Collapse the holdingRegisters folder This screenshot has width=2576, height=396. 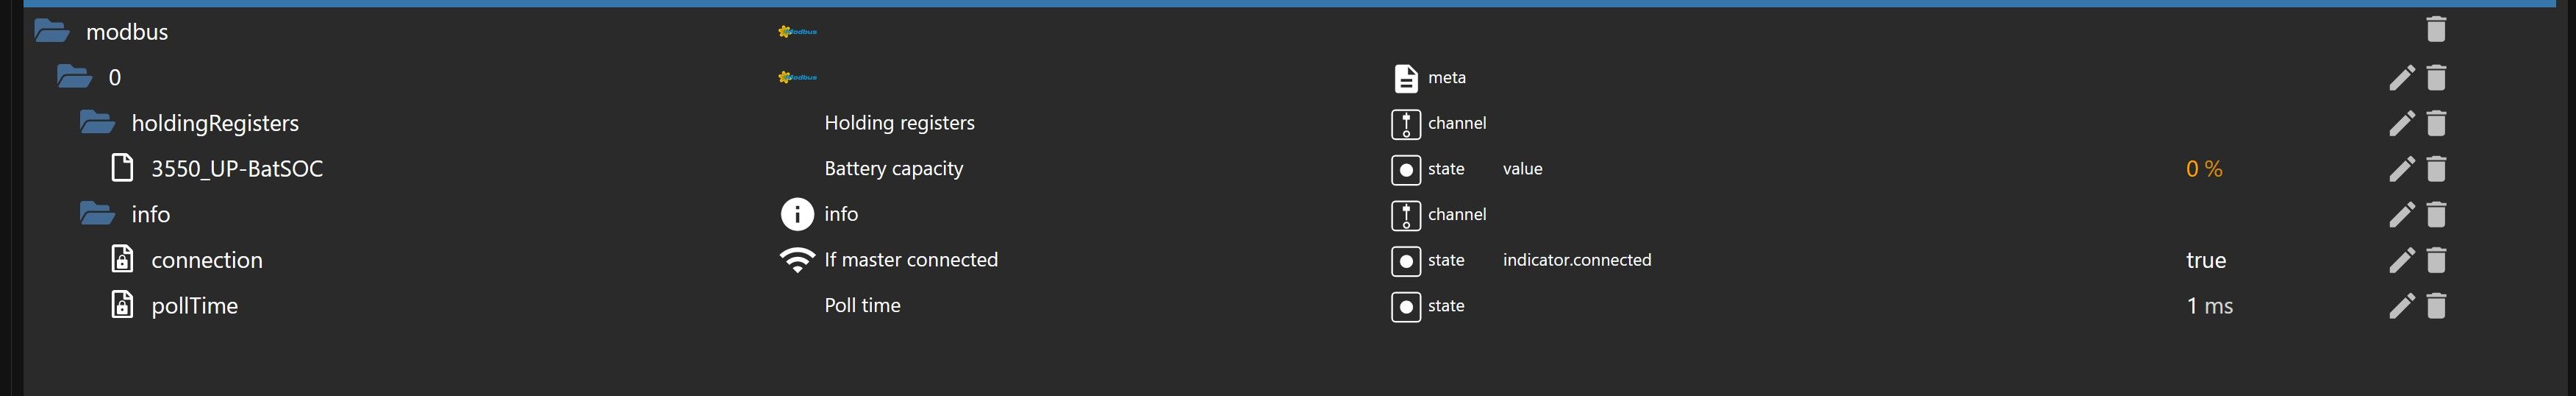(97, 123)
